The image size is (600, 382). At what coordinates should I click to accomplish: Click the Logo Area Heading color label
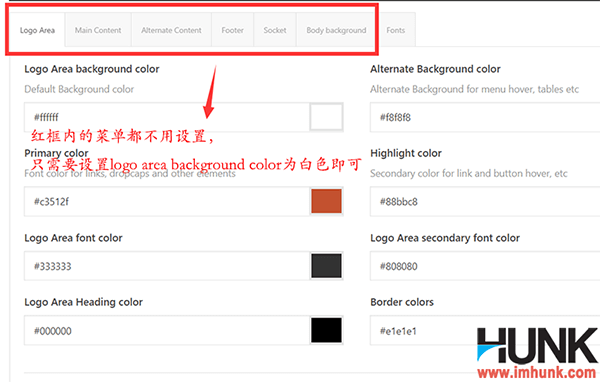83,302
